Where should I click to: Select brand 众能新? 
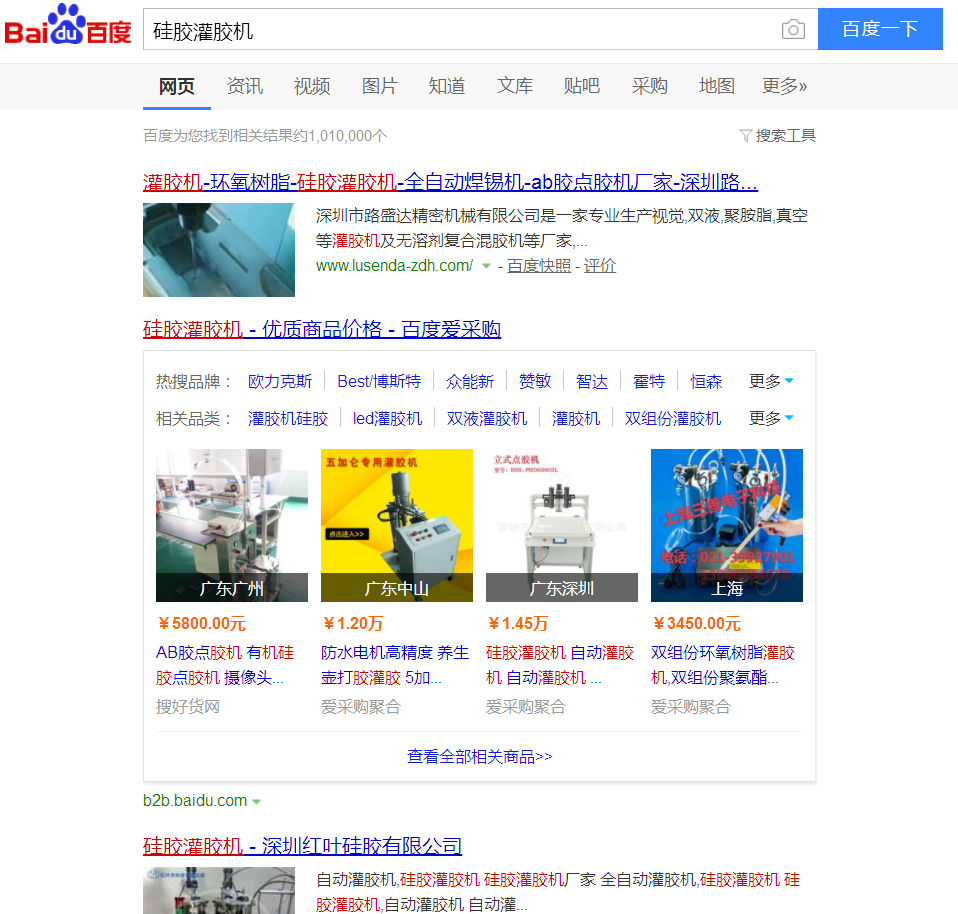[470, 382]
